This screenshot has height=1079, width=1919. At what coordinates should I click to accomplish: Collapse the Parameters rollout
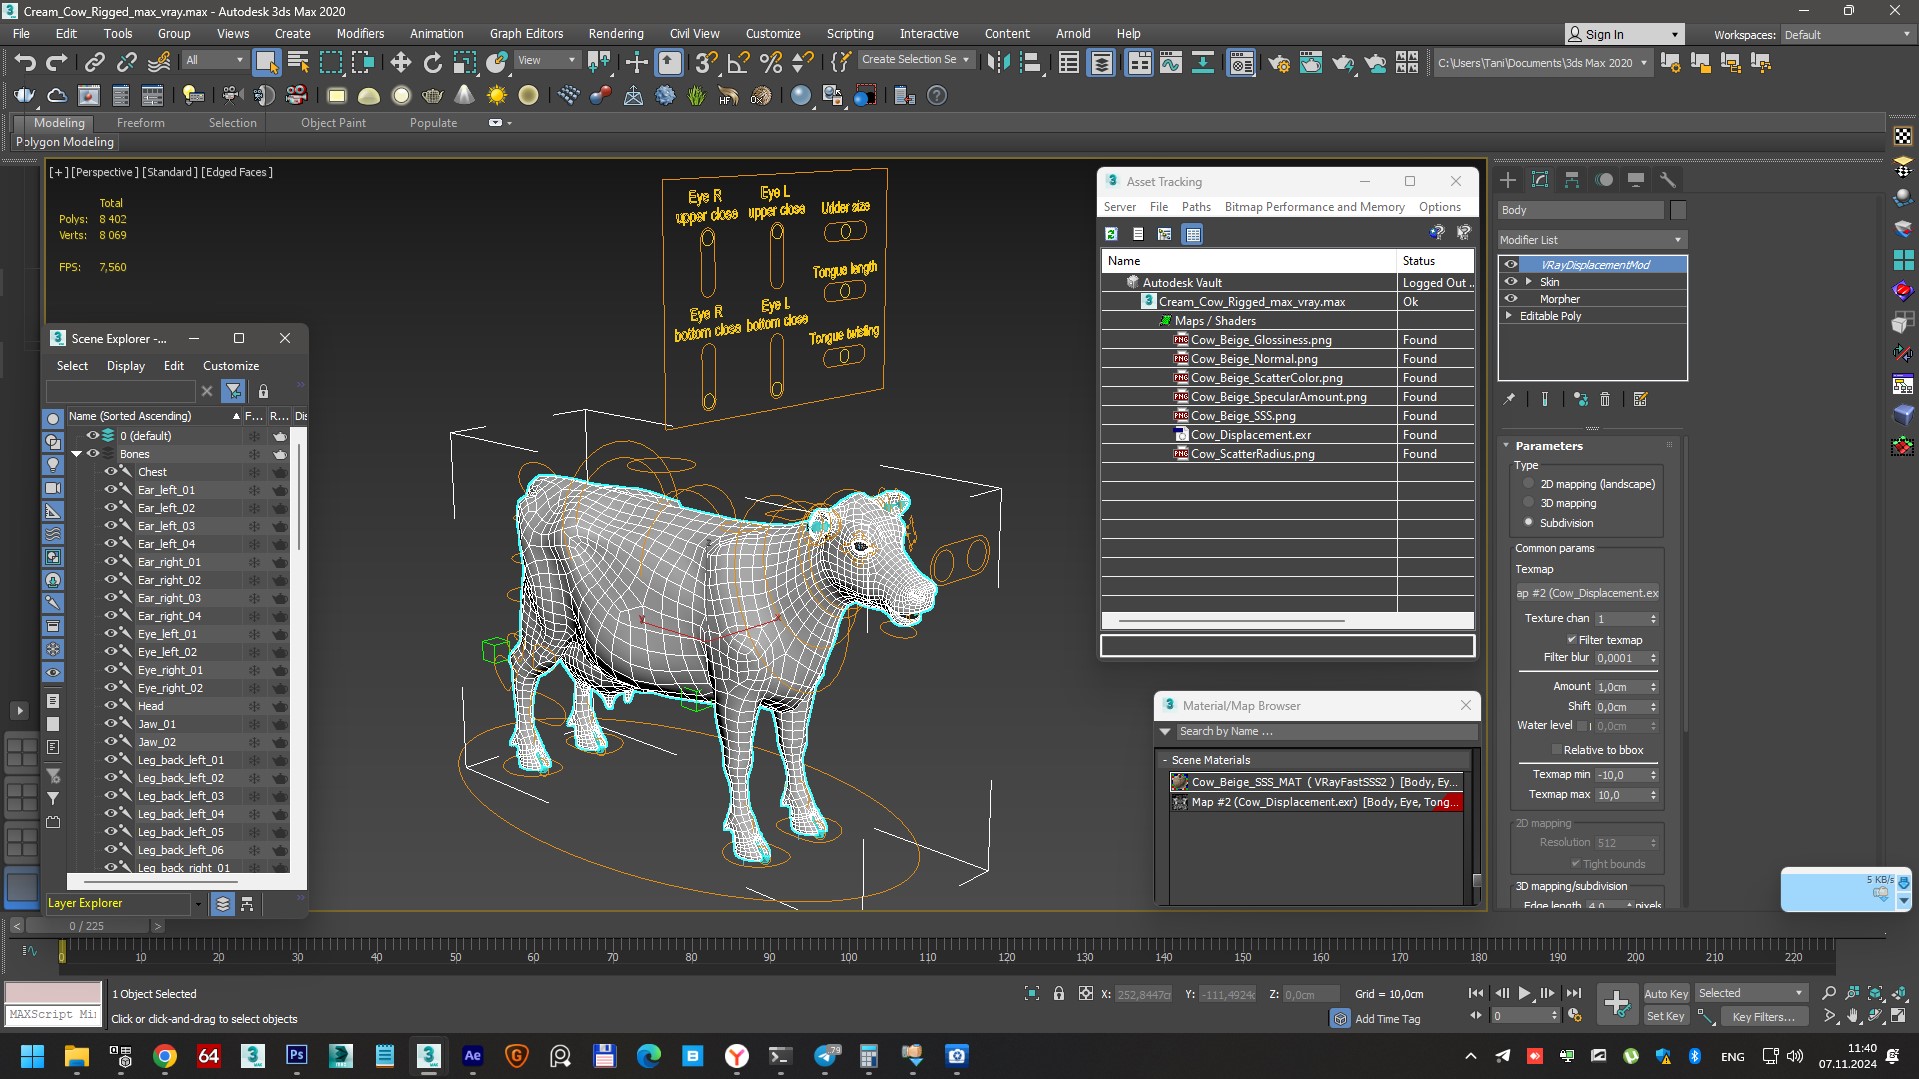[x=1507, y=446]
